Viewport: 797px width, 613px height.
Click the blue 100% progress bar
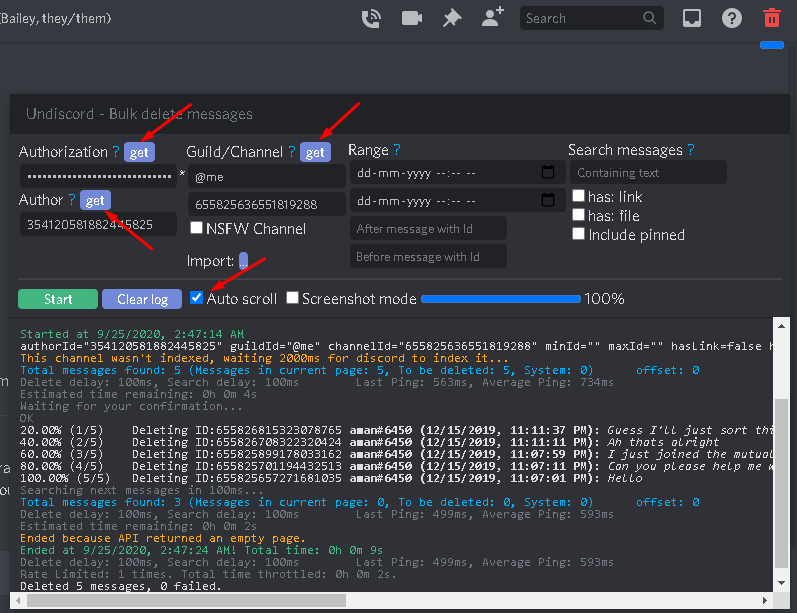click(501, 299)
